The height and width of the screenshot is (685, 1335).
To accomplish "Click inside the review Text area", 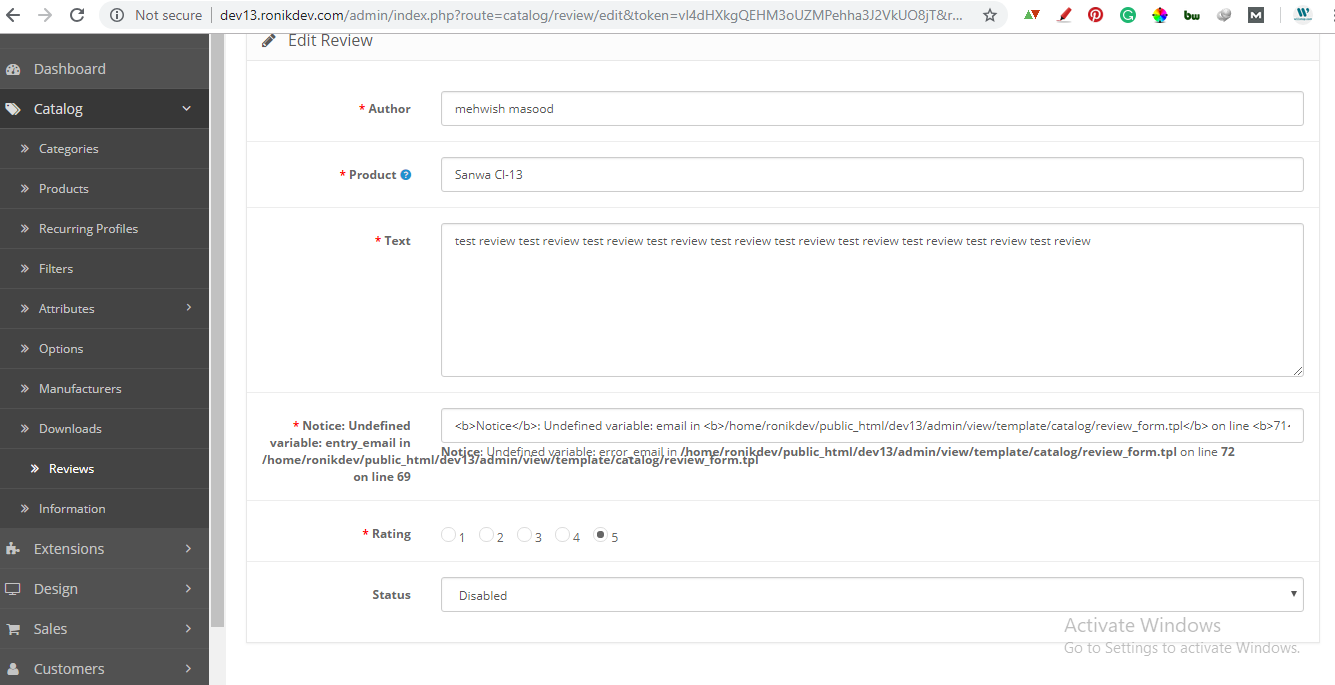I will pos(872,300).
